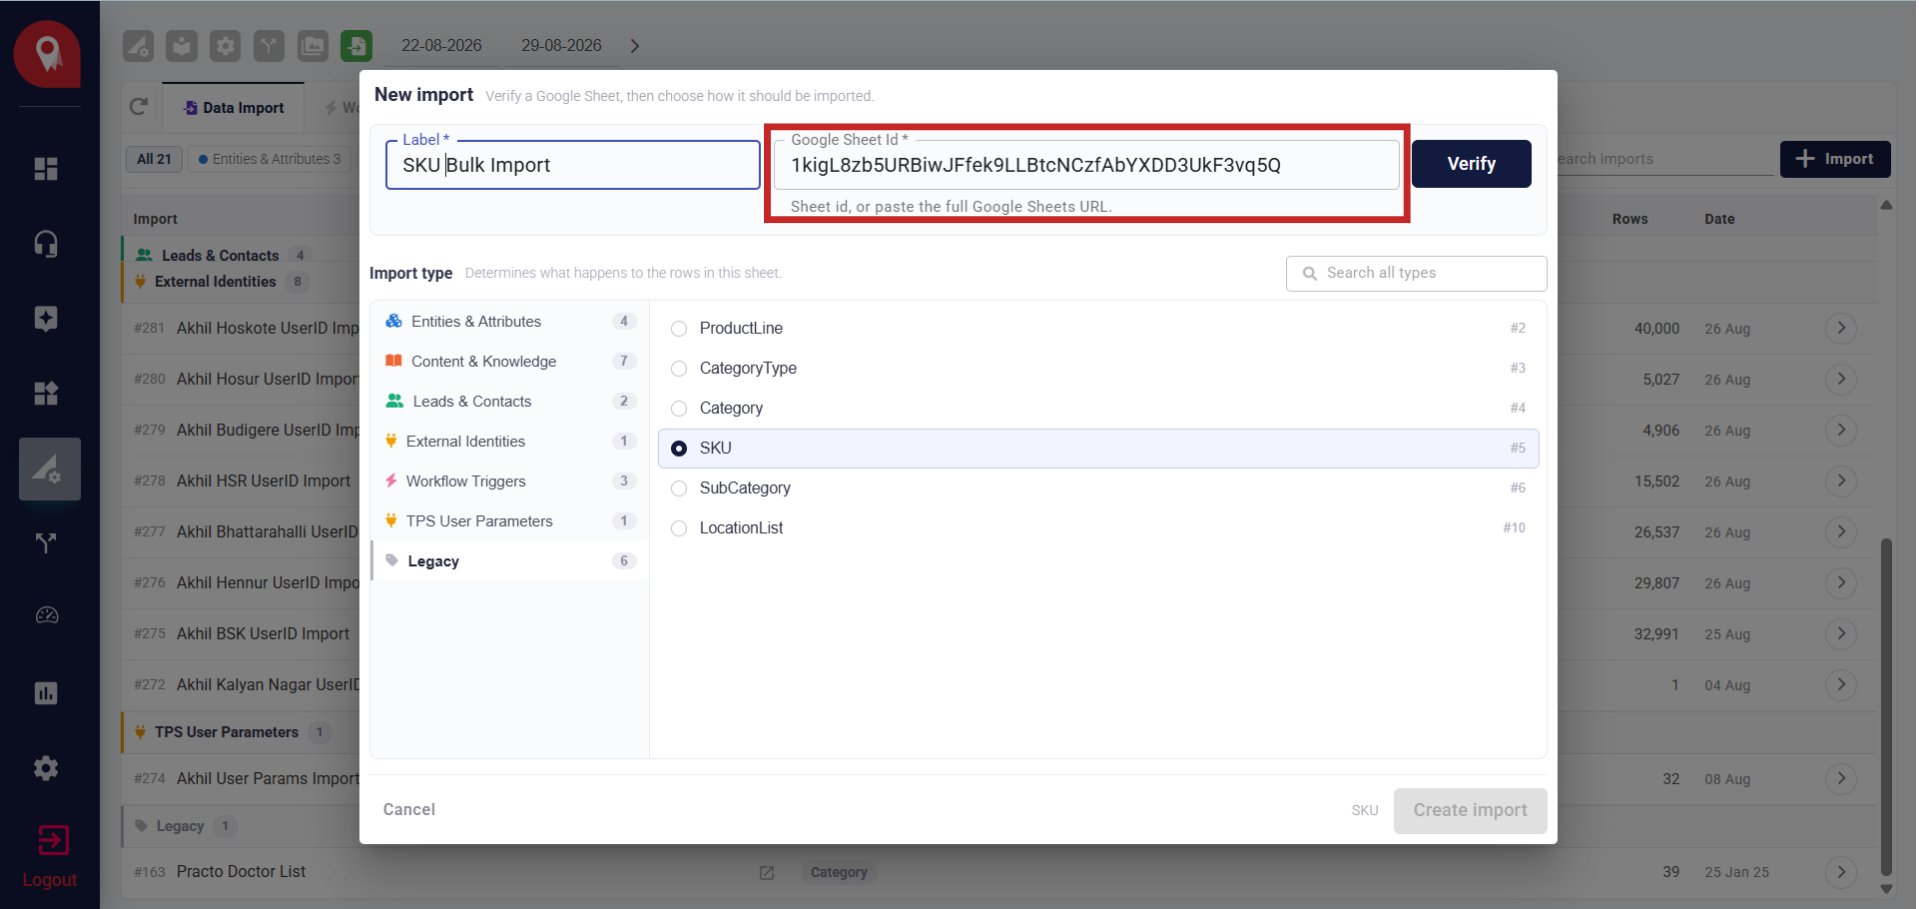Open the dashboard grid icon in sidebar

click(x=46, y=169)
